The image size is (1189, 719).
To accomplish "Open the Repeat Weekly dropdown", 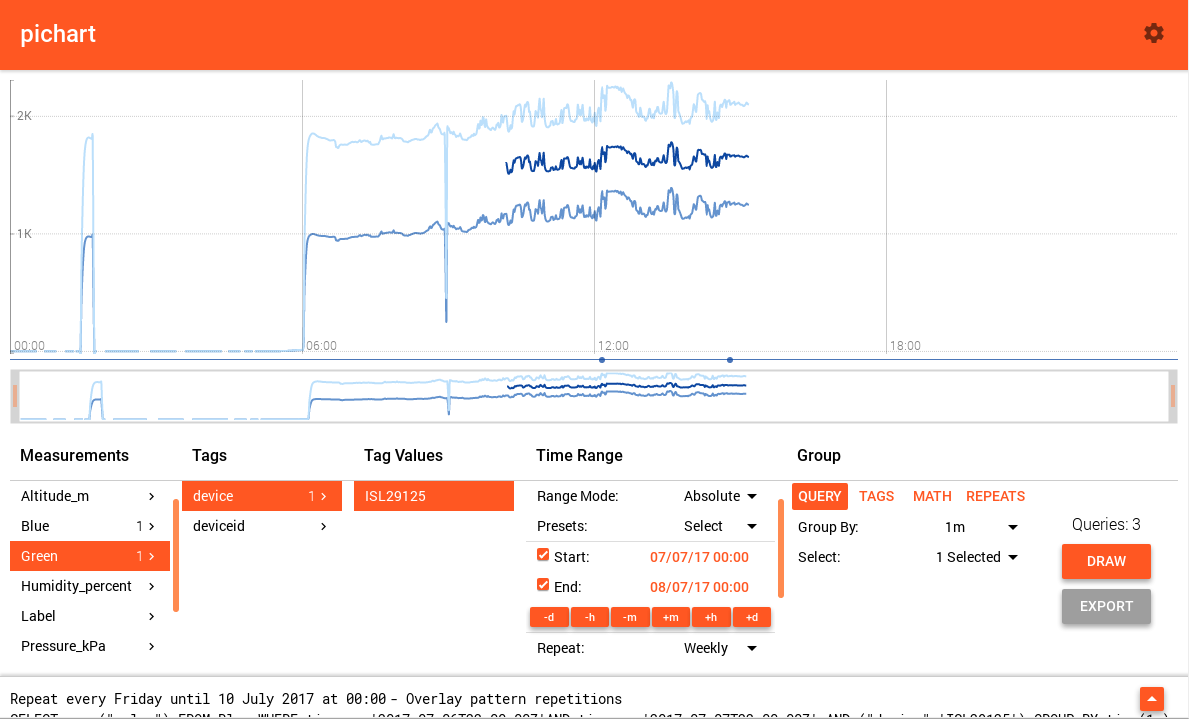I will [720, 648].
